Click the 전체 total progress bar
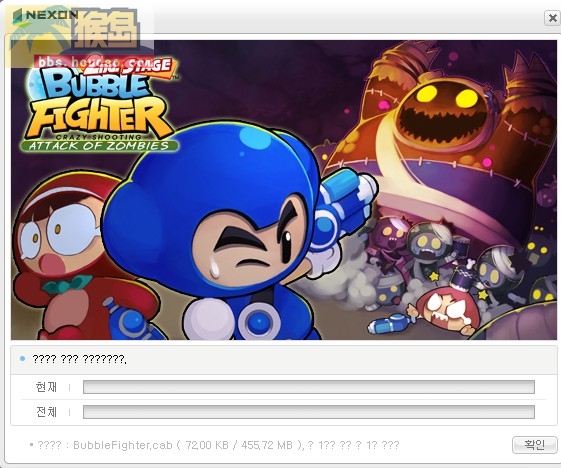Image resolution: width=561 pixels, height=468 pixels. click(x=309, y=412)
